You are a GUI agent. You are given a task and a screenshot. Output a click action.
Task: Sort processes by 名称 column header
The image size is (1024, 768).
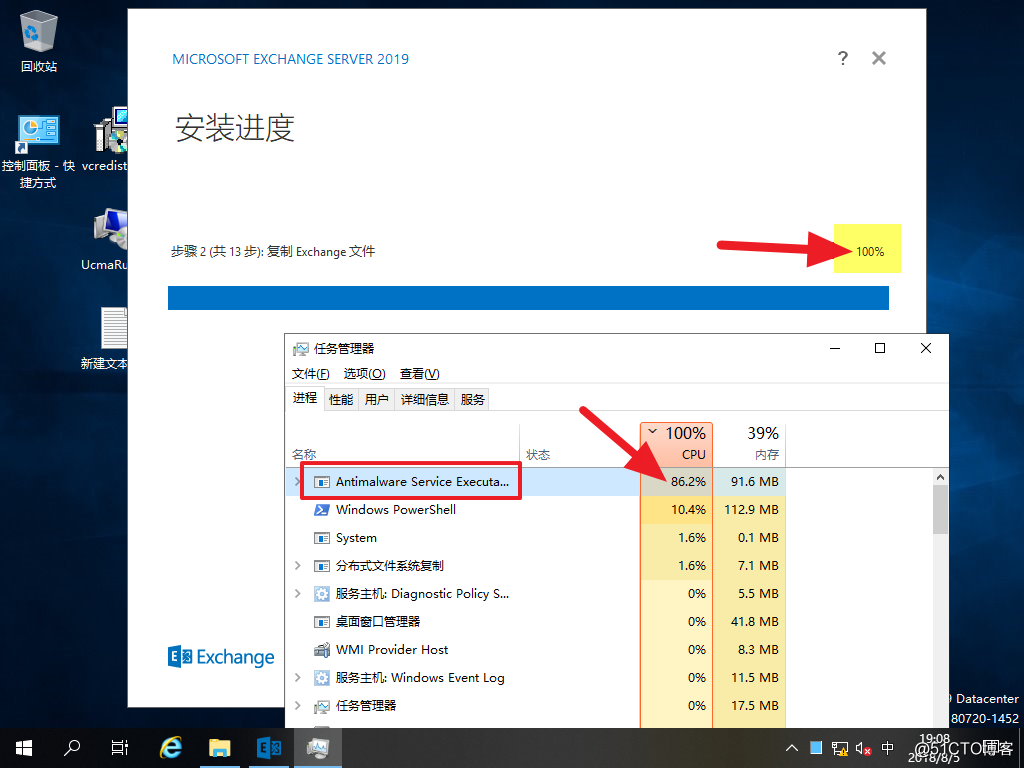(402, 444)
